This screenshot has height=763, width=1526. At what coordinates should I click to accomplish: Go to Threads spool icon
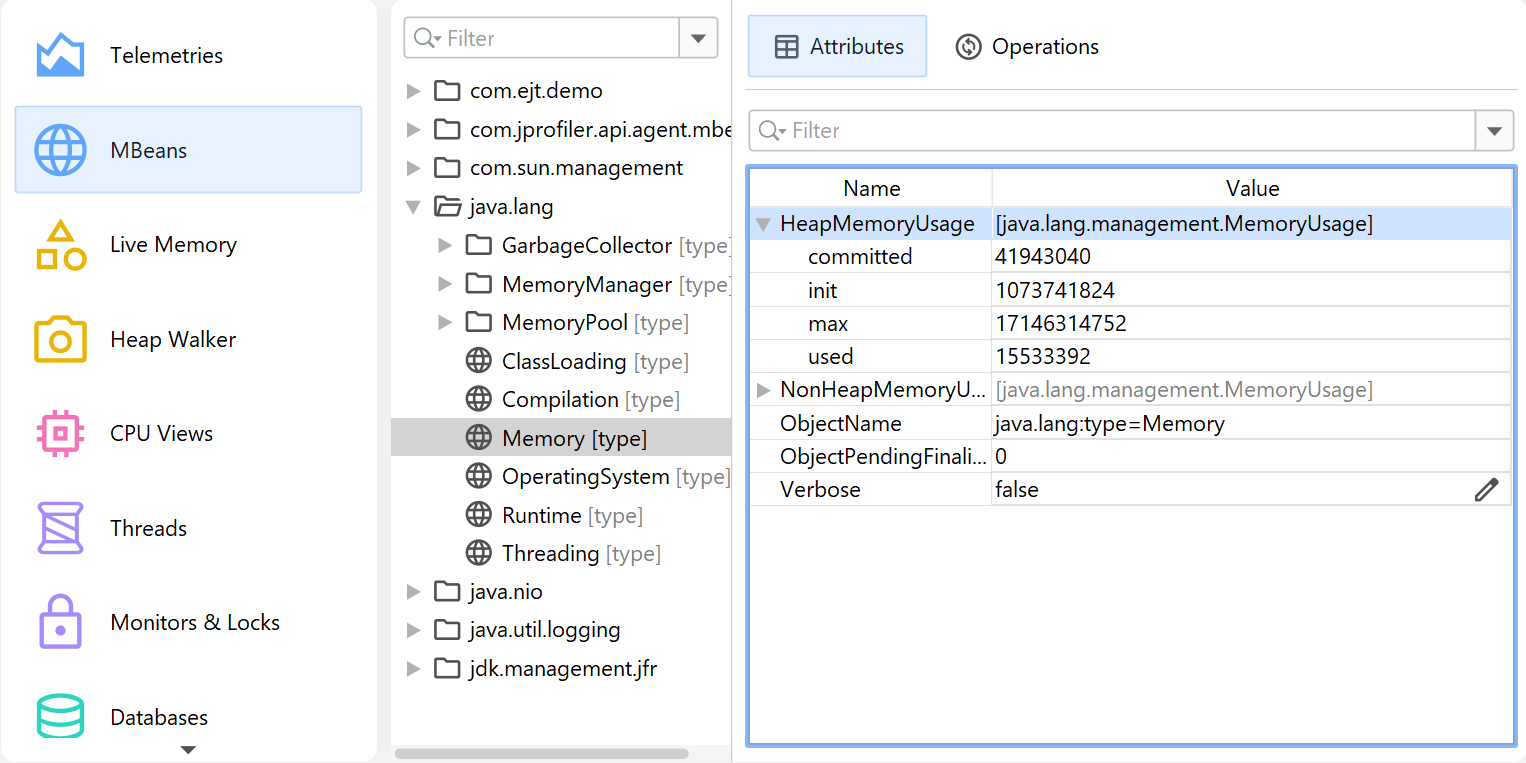click(x=60, y=528)
